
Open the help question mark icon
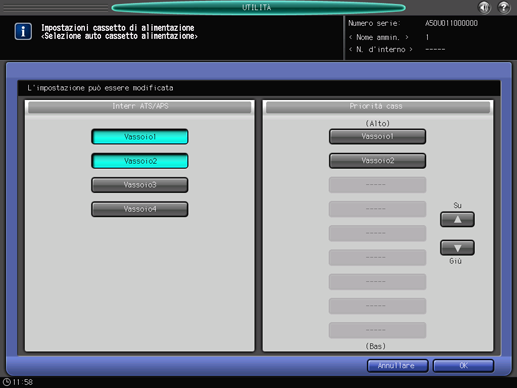click(504, 7)
